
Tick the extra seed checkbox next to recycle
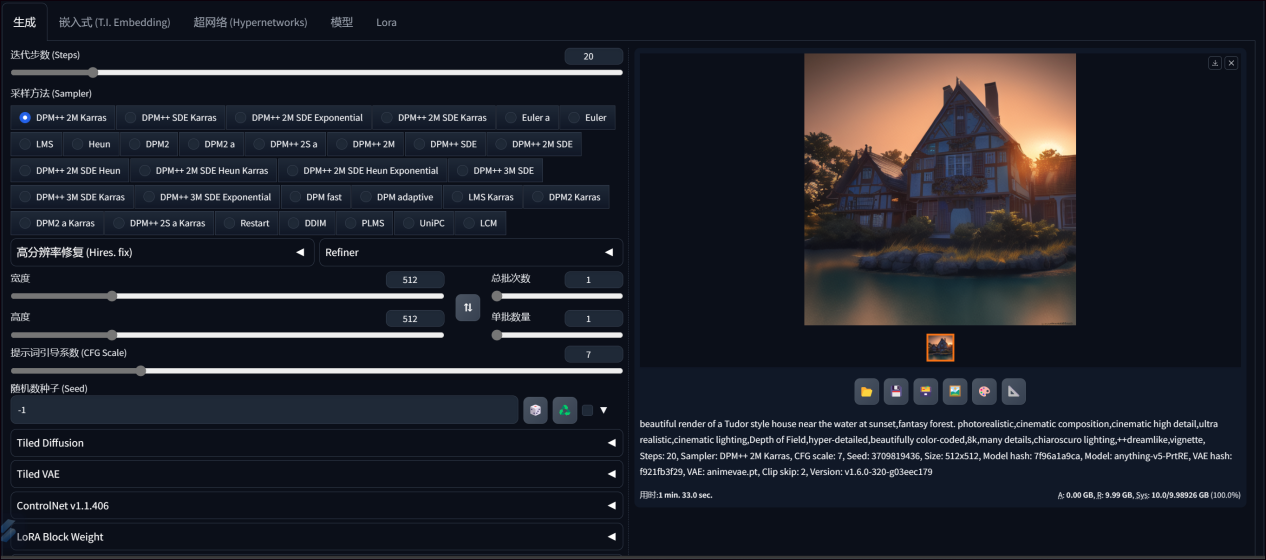pos(587,410)
